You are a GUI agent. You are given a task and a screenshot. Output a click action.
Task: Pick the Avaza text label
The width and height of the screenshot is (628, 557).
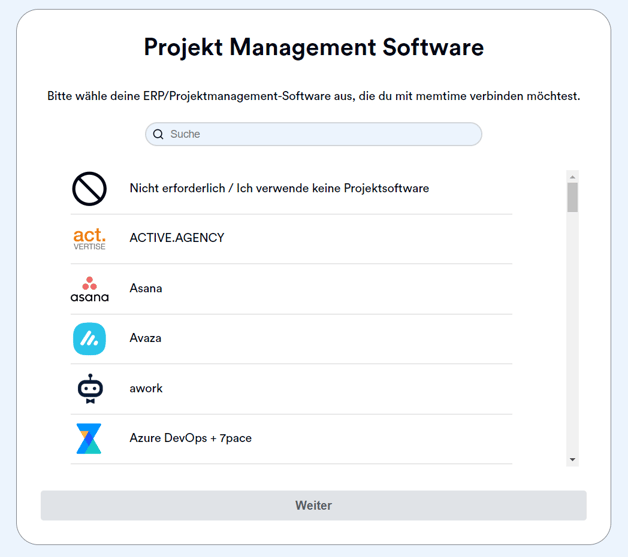click(145, 338)
